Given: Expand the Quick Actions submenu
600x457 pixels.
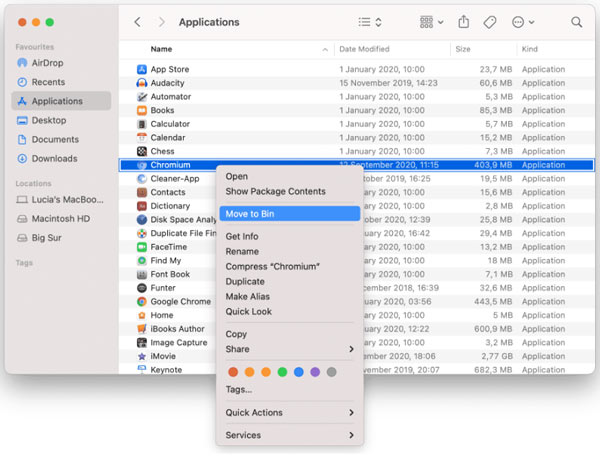Looking at the screenshot, I should [x=290, y=413].
